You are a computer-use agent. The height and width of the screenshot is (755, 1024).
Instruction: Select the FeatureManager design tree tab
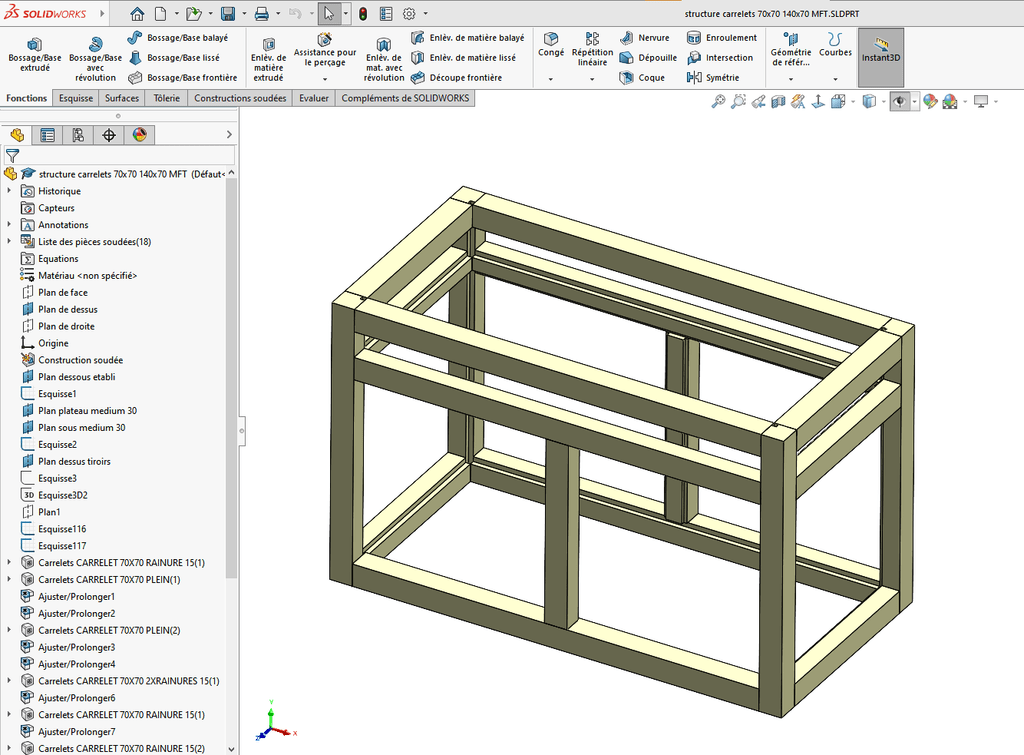(x=17, y=135)
